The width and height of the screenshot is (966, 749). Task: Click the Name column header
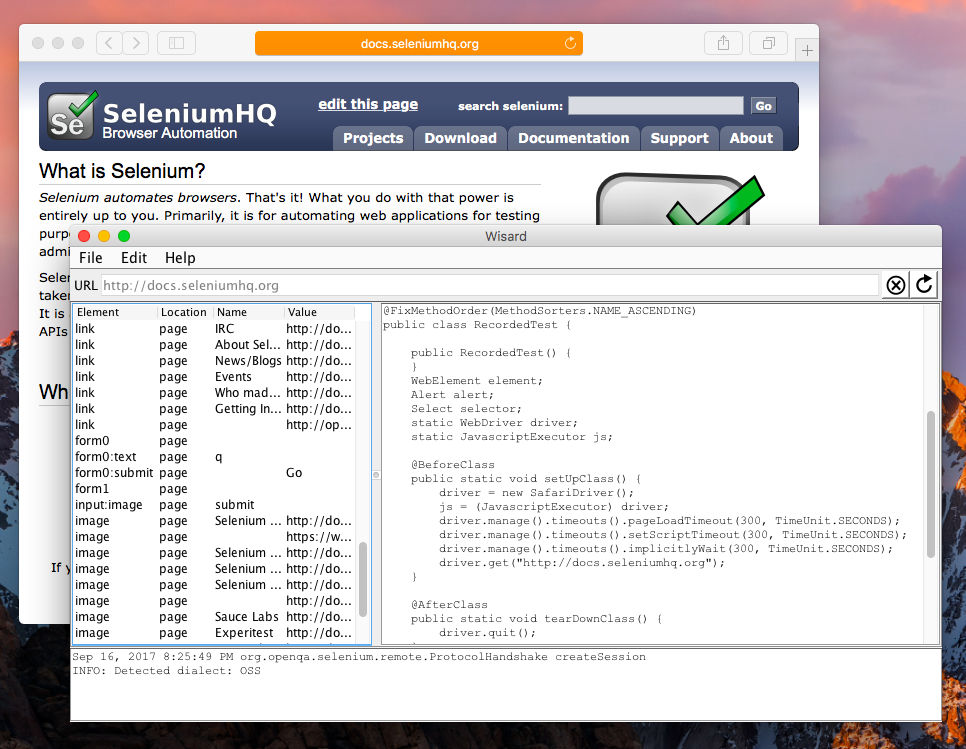249,312
